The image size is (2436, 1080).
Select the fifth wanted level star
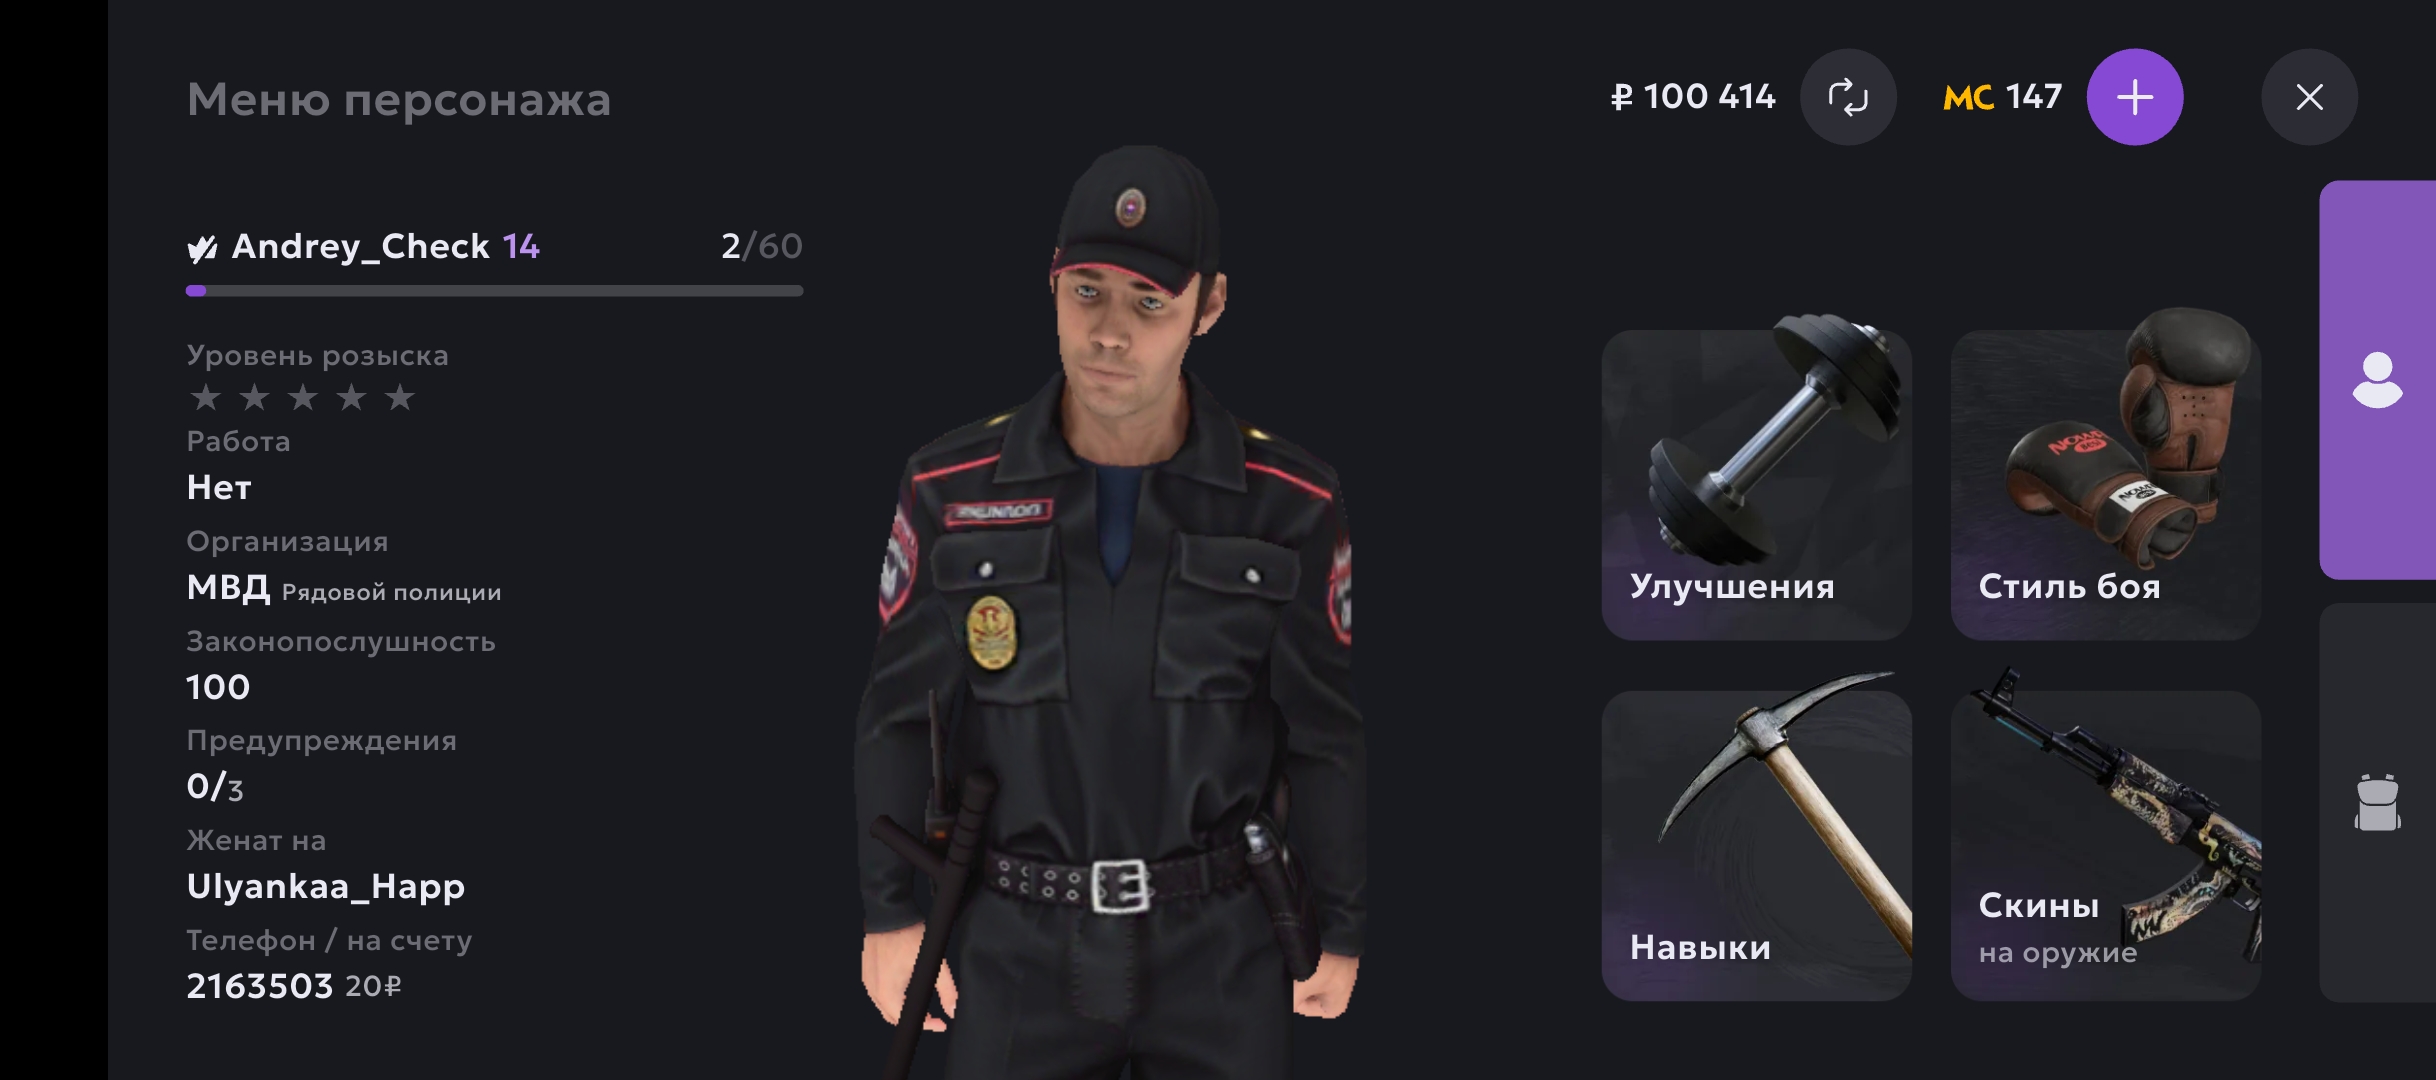[399, 397]
